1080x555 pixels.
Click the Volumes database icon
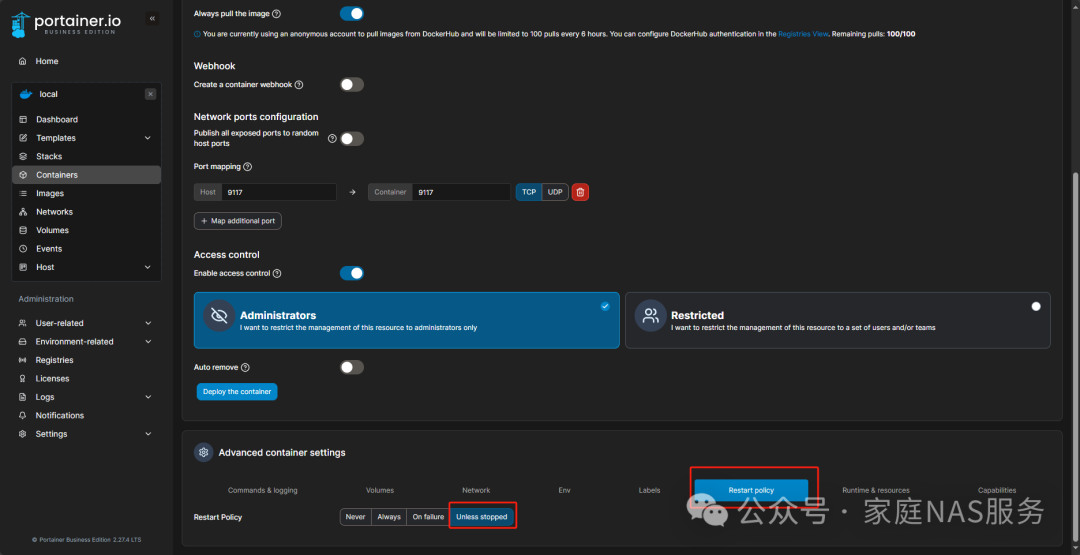pos(23,230)
